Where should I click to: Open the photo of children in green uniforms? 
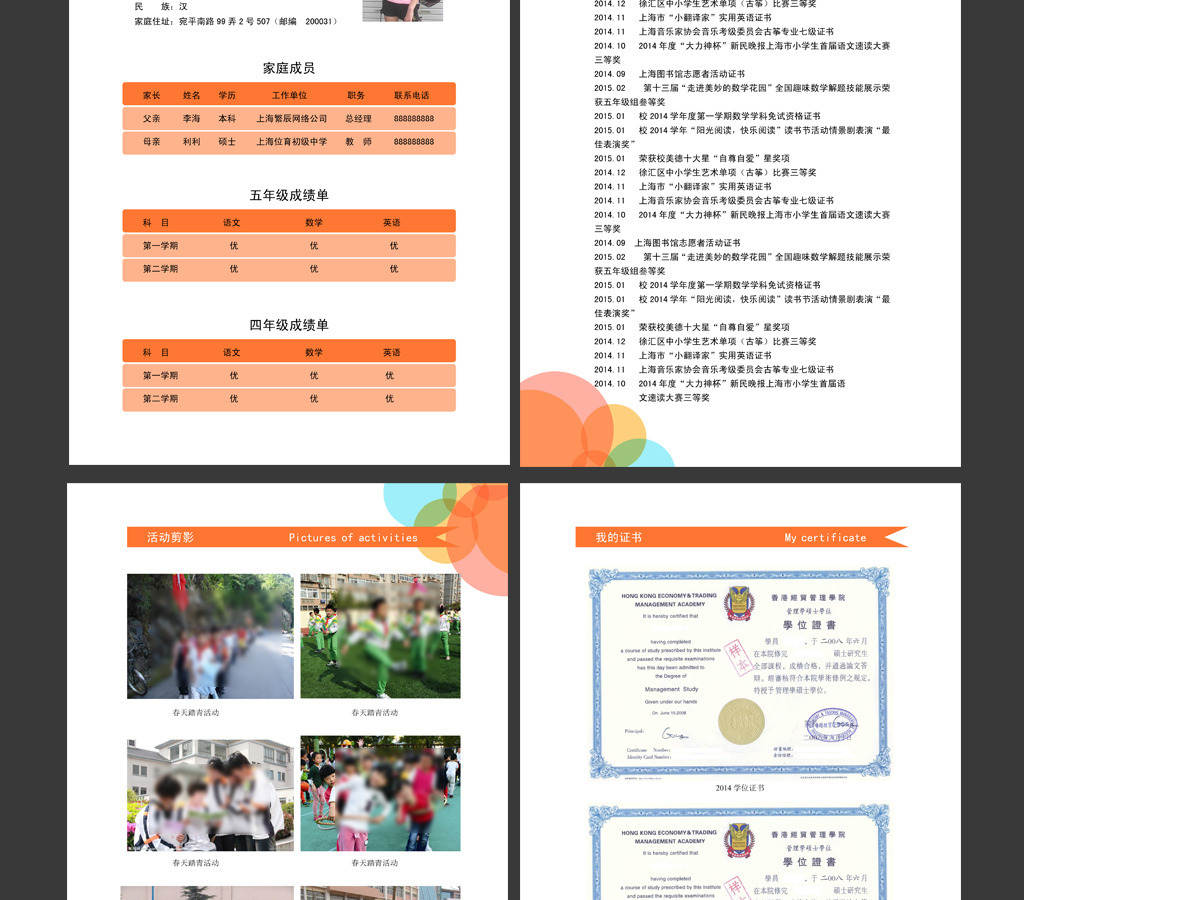tap(380, 636)
